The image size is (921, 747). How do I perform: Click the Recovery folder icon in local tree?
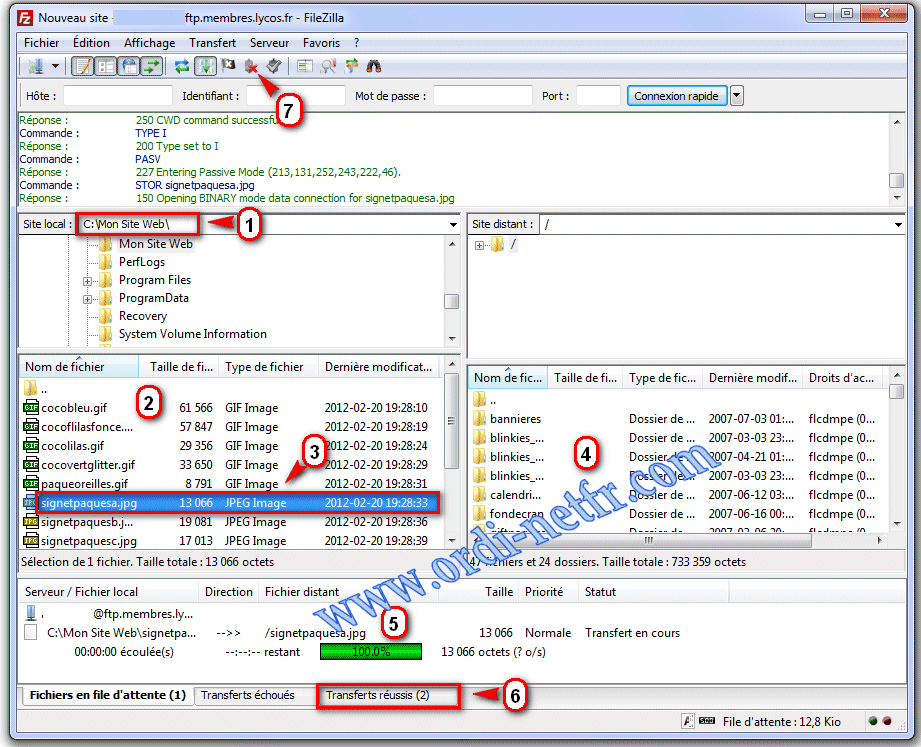pyautogui.click(x=106, y=316)
